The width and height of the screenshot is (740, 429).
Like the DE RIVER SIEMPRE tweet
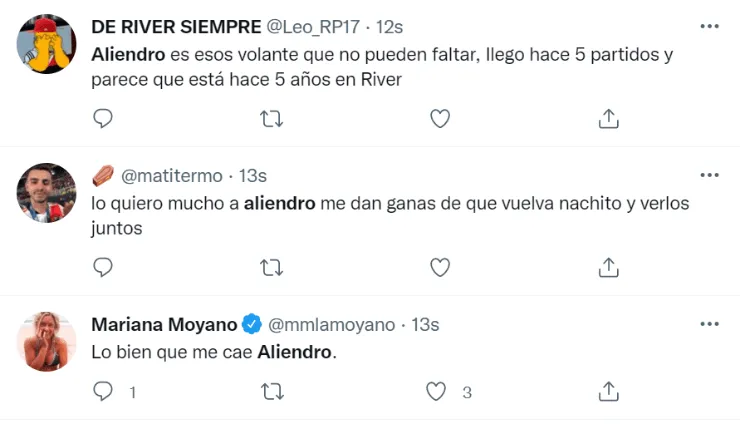439,119
